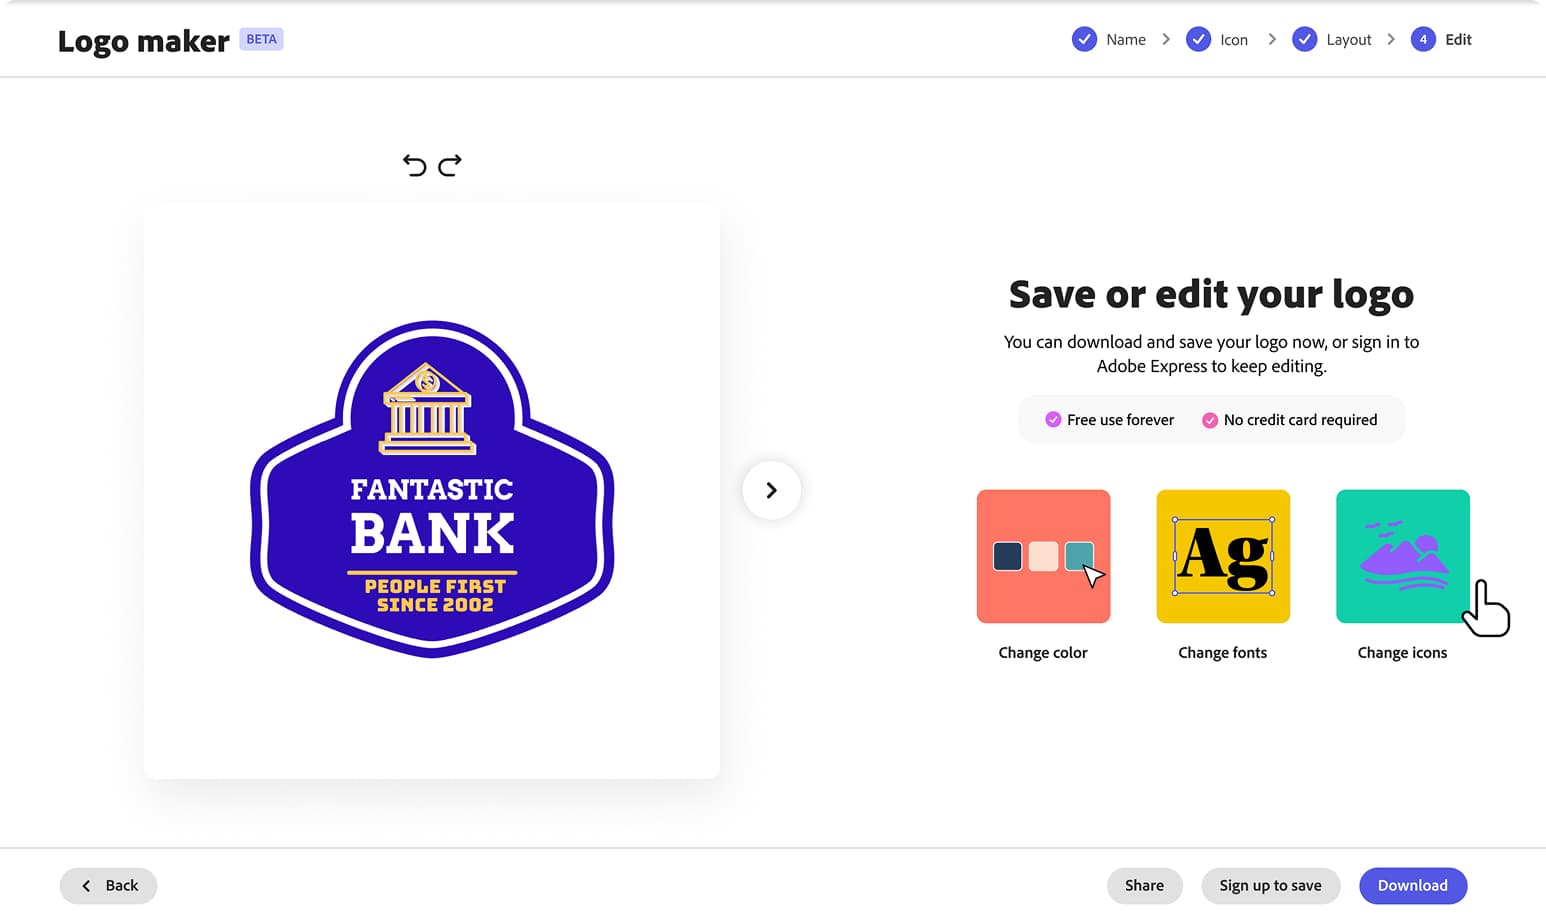This screenshot has height=922, width=1546.
Task: Click the peach color swatch
Action: (1043, 556)
